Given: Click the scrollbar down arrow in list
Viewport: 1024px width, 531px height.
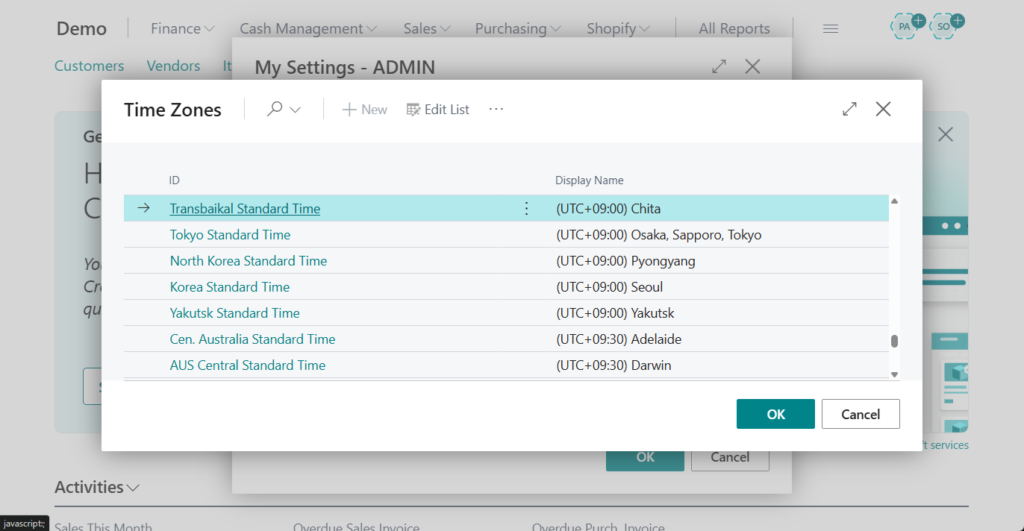Looking at the screenshot, I should pos(894,374).
